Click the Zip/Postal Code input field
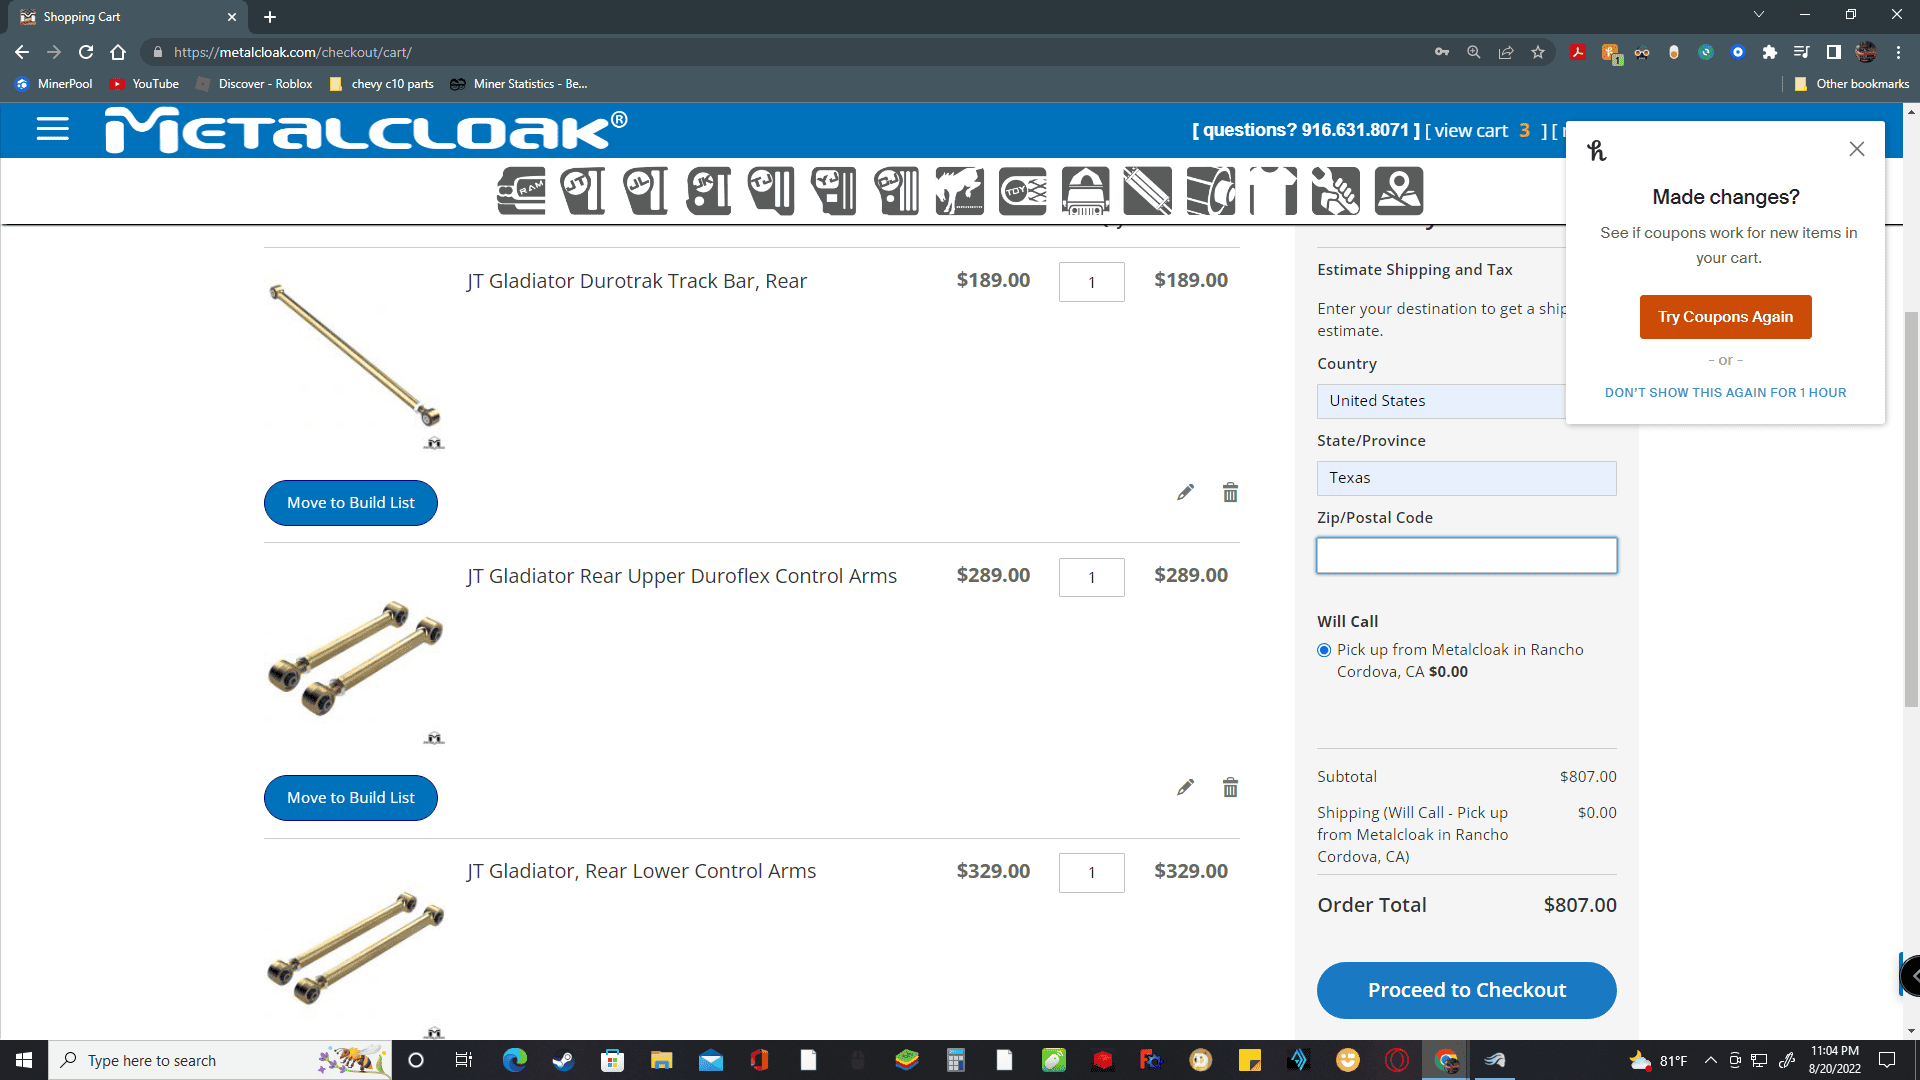This screenshot has width=1920, height=1080. click(1466, 556)
